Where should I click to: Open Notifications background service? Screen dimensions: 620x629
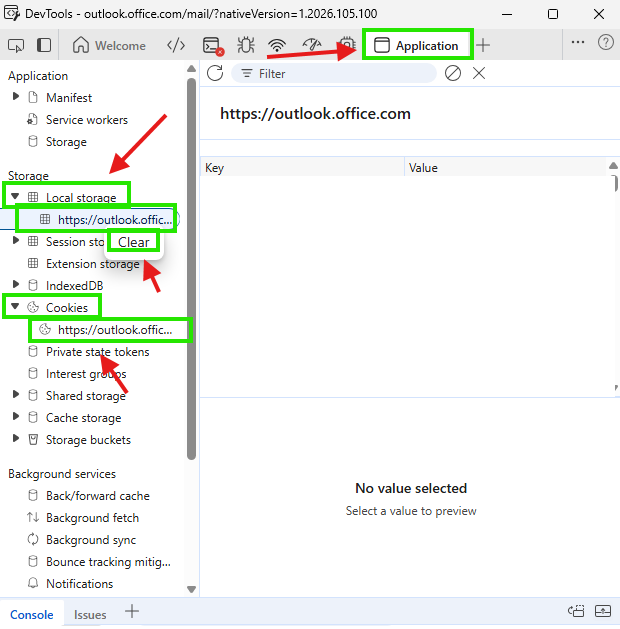coord(79,584)
